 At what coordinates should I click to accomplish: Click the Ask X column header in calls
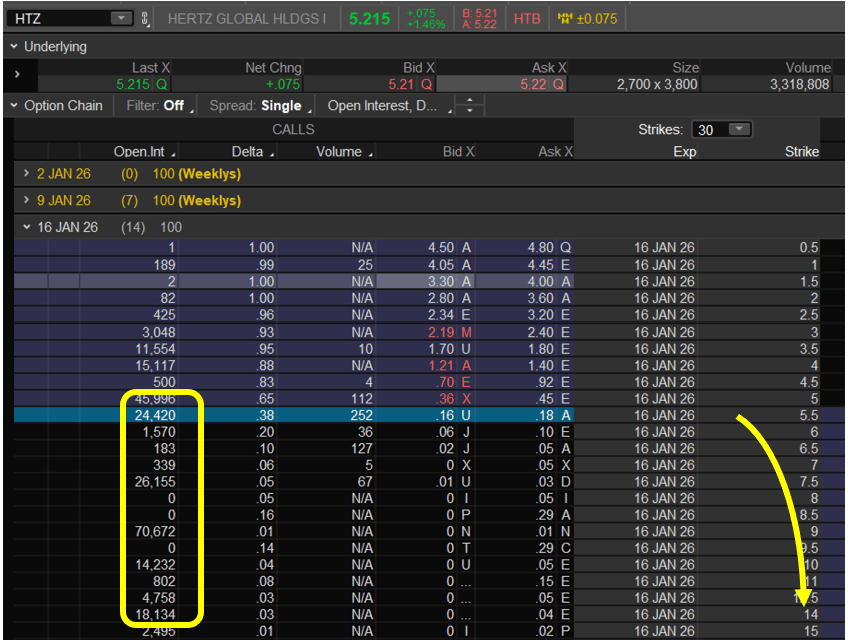(555, 151)
